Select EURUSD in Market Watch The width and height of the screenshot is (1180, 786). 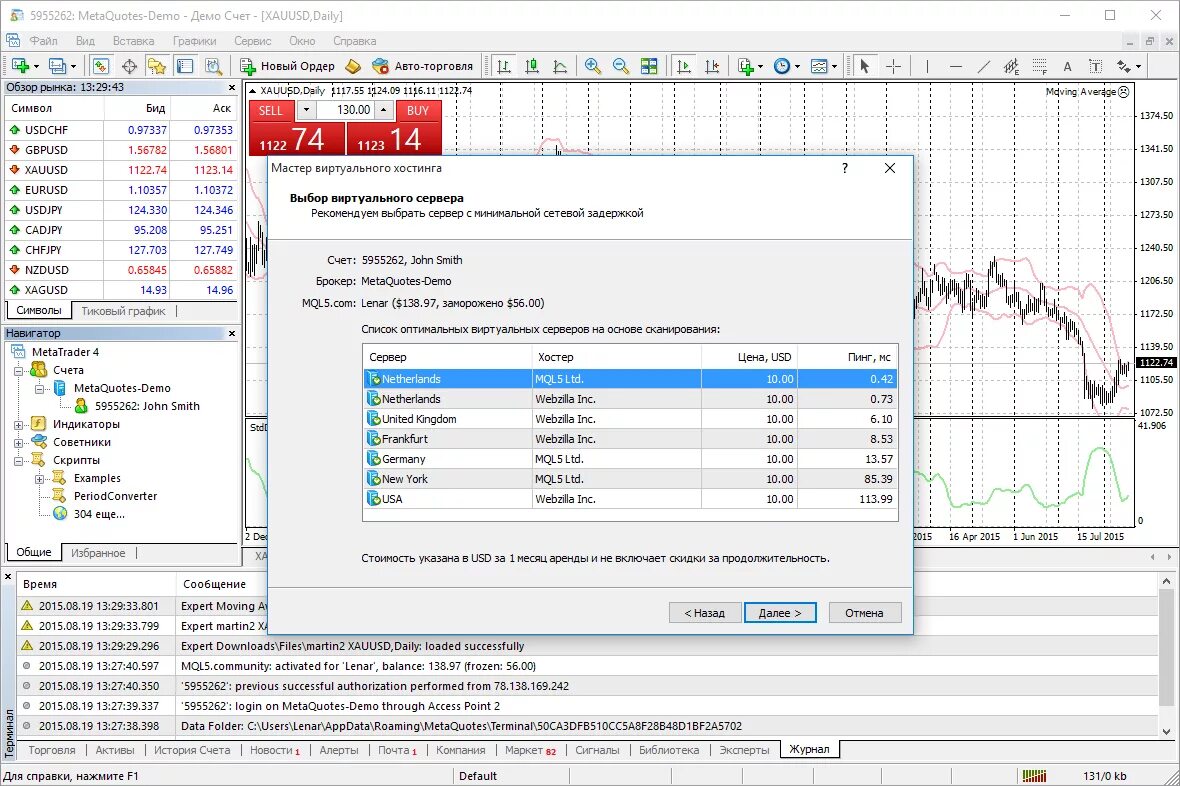click(x=121, y=190)
